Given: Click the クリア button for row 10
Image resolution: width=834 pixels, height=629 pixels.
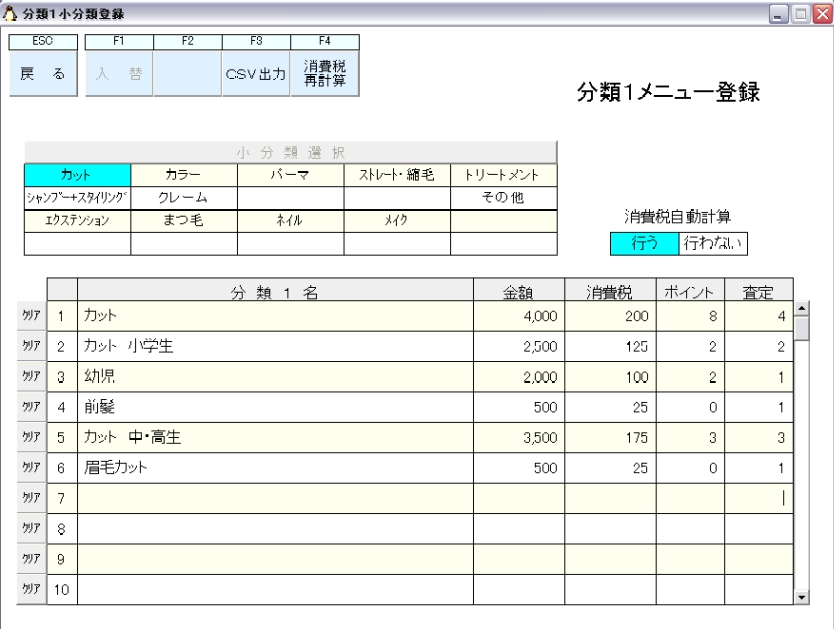Looking at the screenshot, I should [30, 589].
